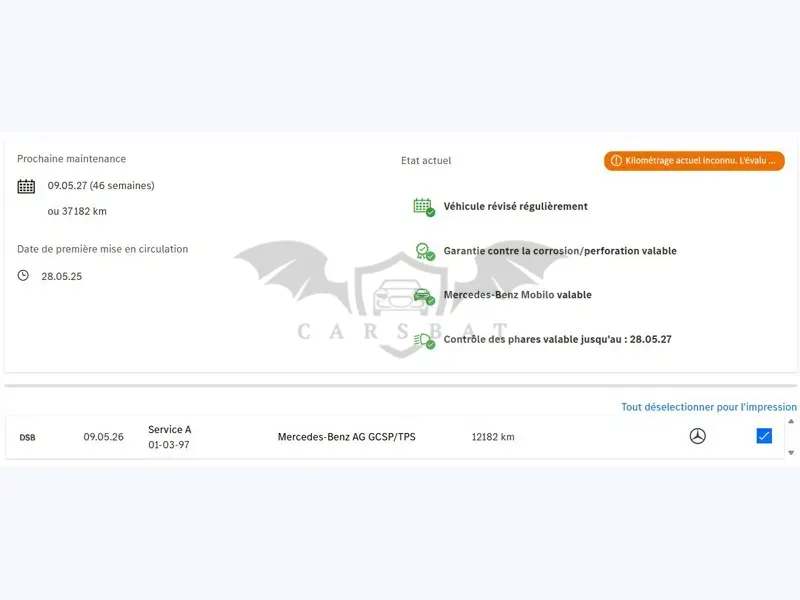Click 'Mercedes-Benz AG GCSP/TPS' workshop name

(346, 437)
